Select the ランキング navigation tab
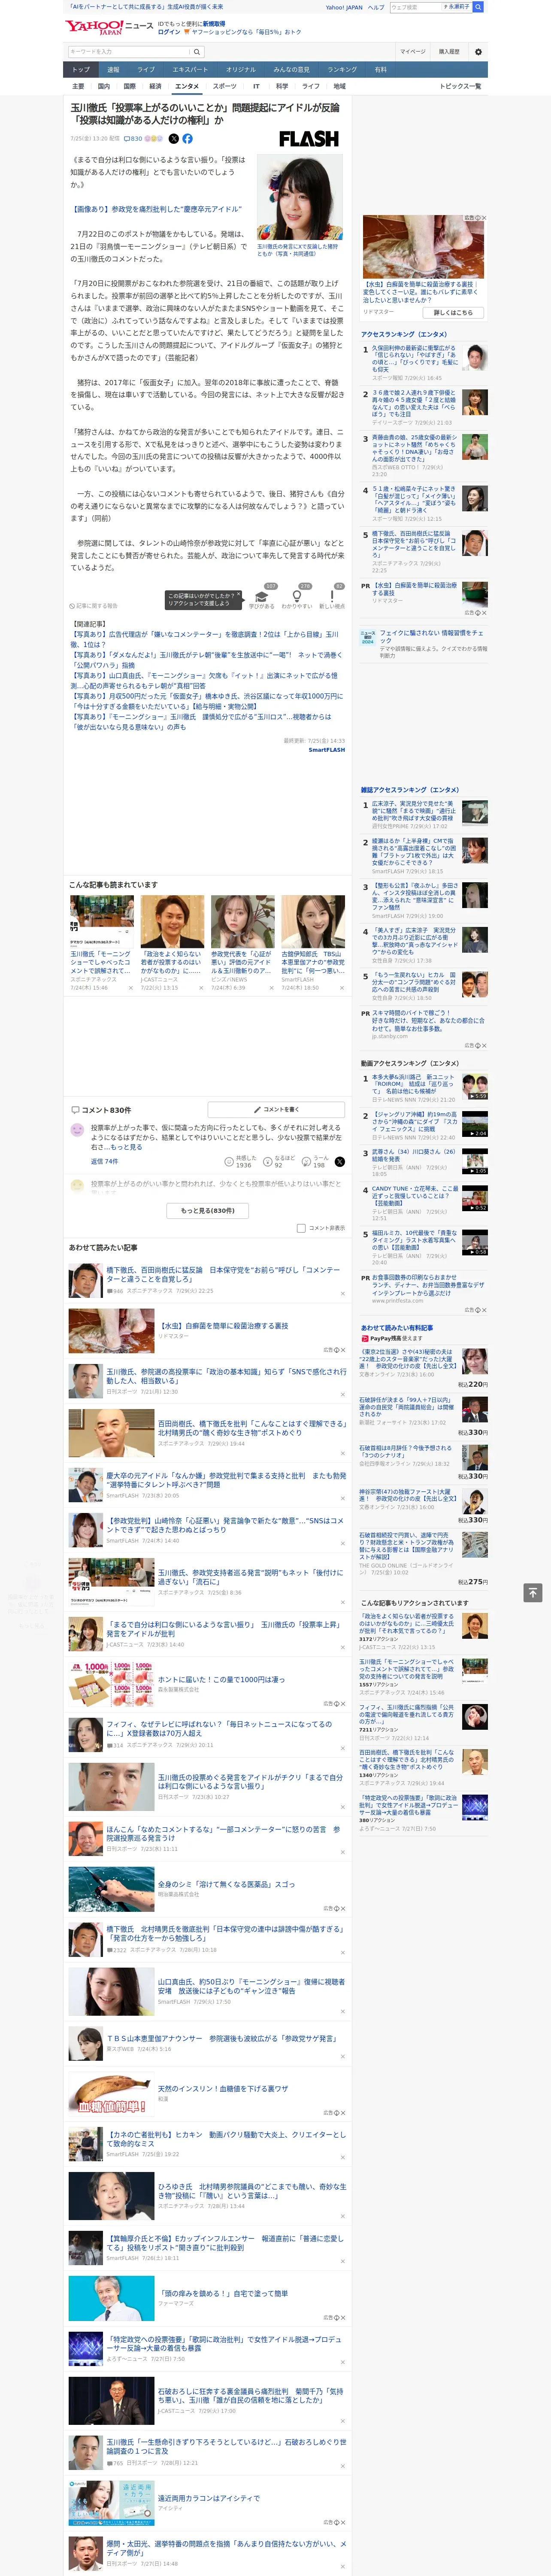The image size is (551, 2576). (342, 70)
